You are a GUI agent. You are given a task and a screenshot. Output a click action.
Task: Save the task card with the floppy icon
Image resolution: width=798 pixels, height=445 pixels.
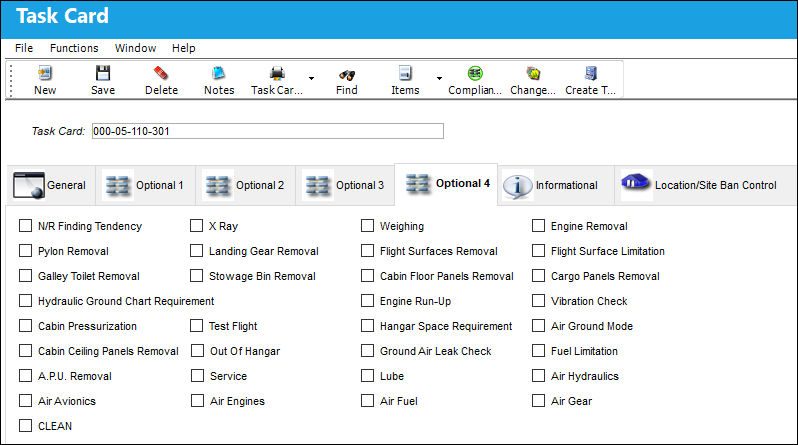point(103,73)
